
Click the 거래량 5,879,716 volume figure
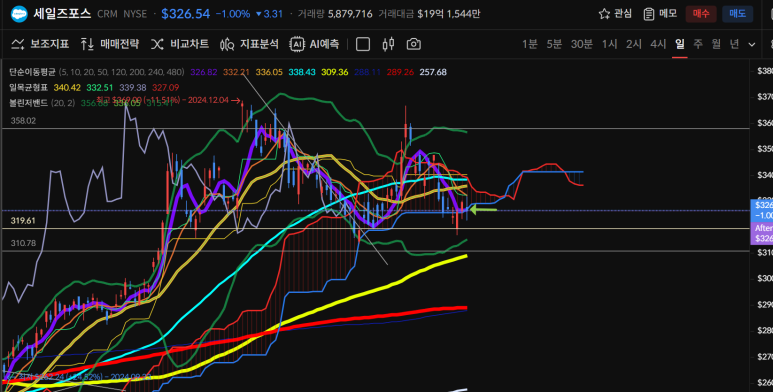[x=335, y=14]
